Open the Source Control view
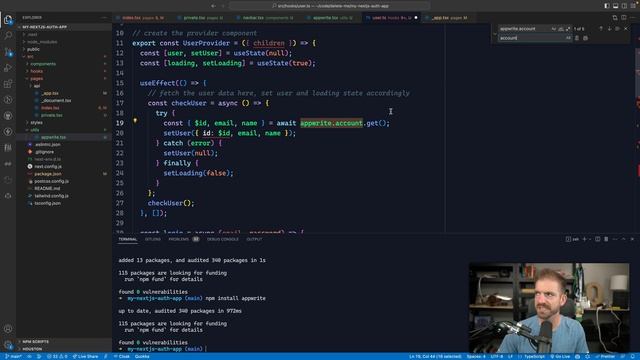640x360 pixels. point(8,52)
